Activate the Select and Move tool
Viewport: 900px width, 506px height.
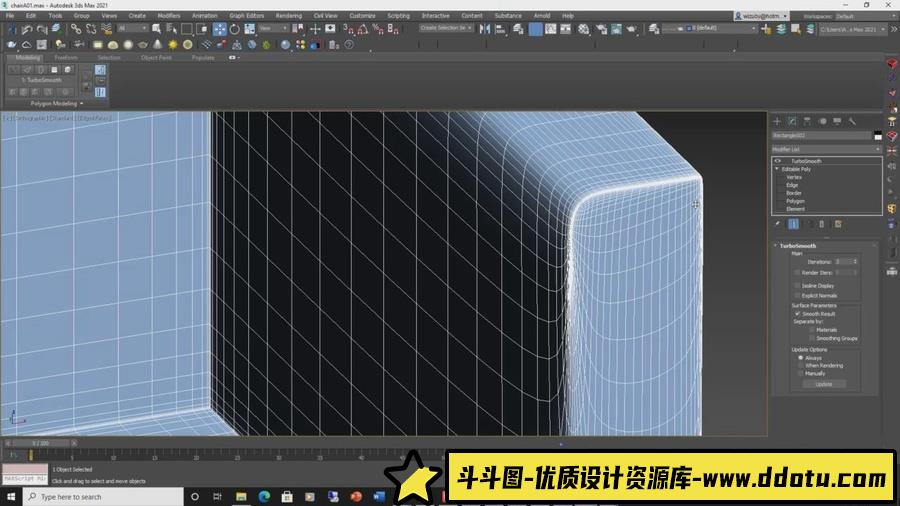pos(219,29)
